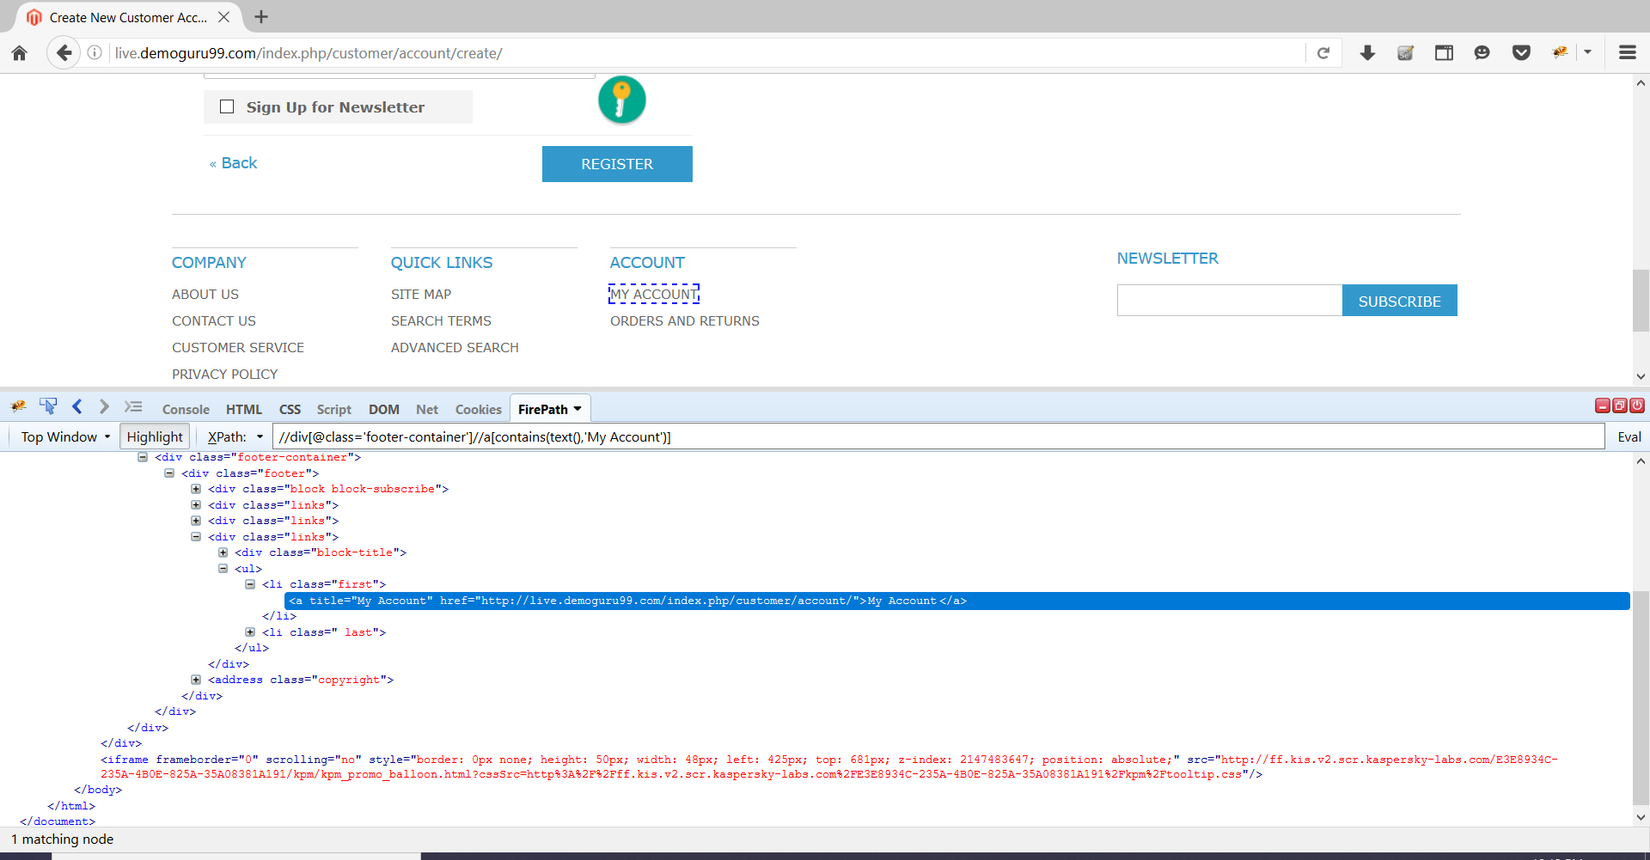Open a new browser tab

point(261,17)
